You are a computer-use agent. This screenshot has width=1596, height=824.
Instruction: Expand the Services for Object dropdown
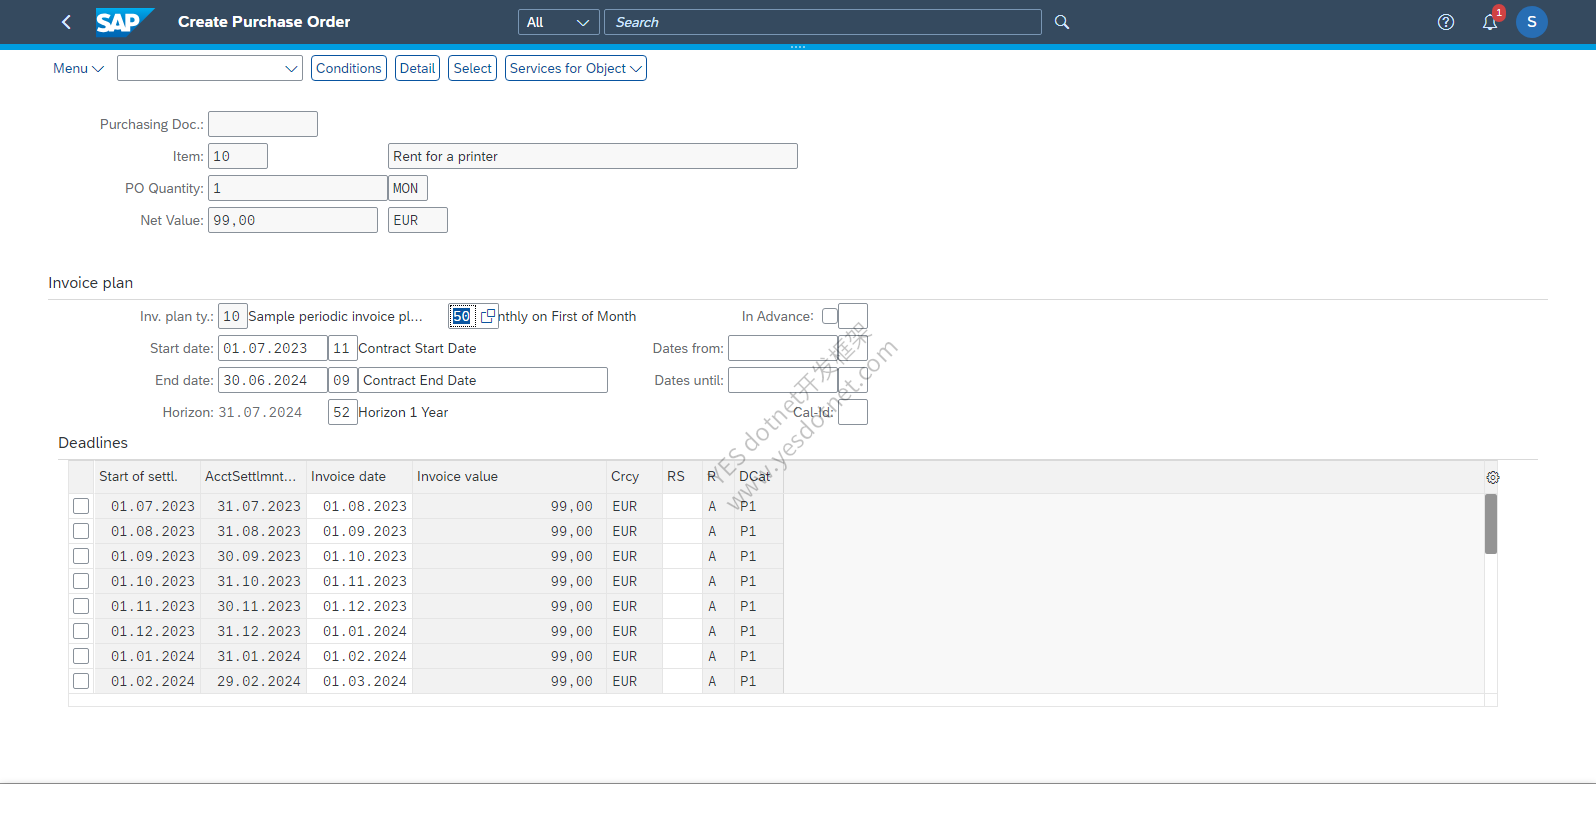pos(576,68)
